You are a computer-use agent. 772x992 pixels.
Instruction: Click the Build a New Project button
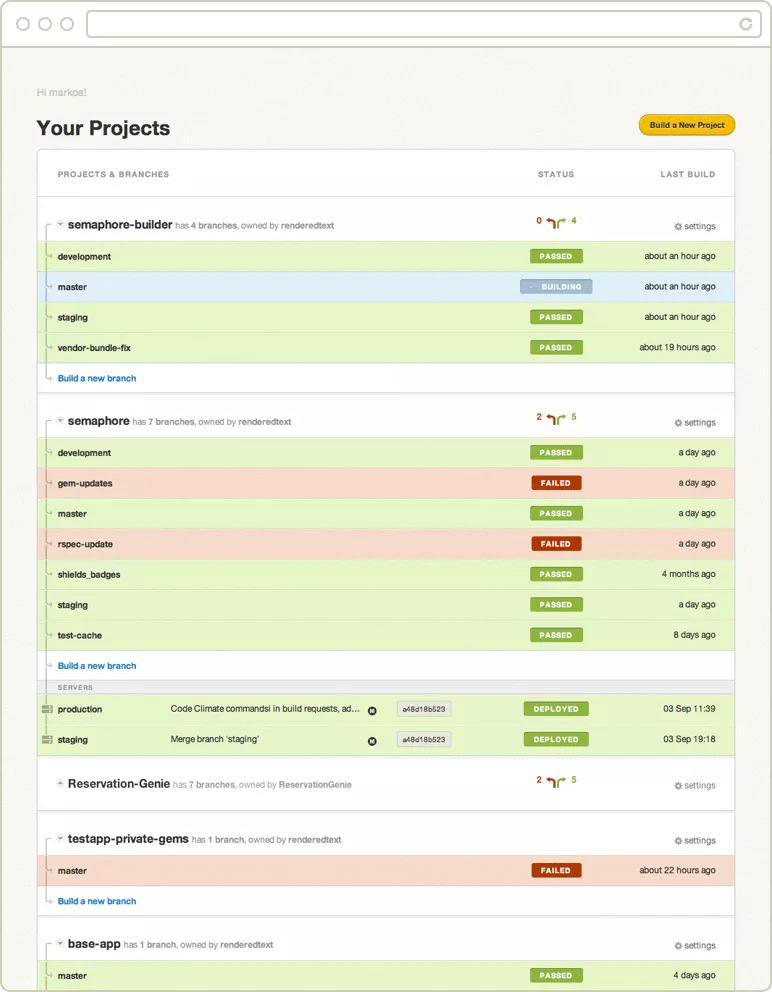(687, 125)
